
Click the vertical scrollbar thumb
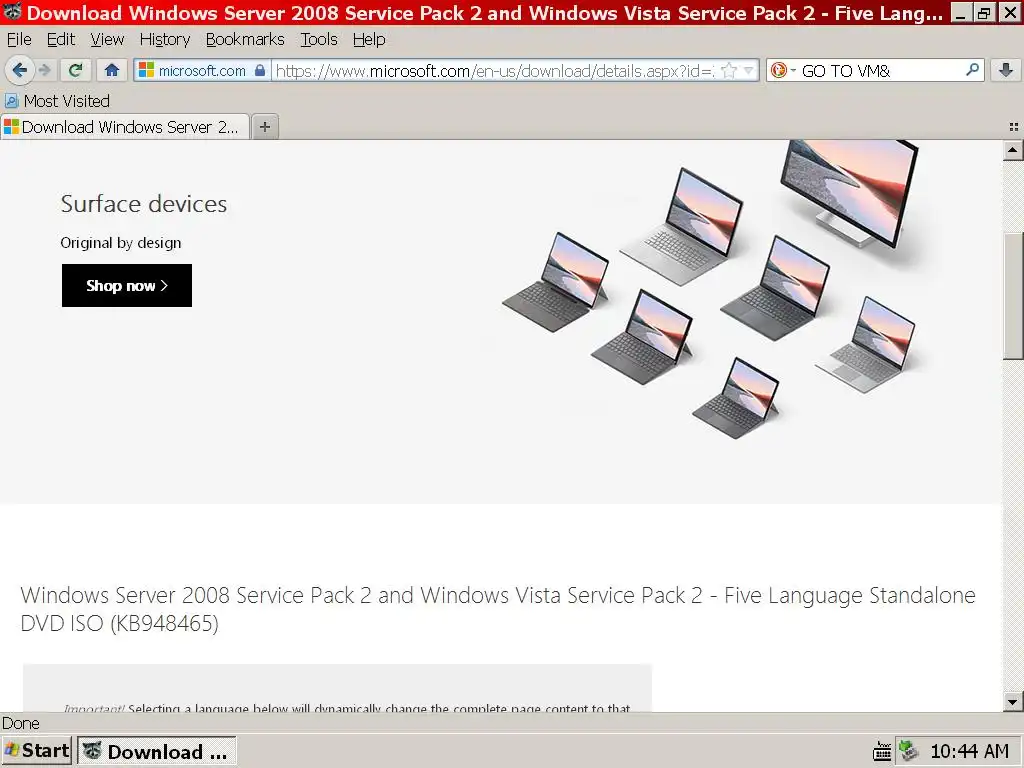tap(1013, 295)
